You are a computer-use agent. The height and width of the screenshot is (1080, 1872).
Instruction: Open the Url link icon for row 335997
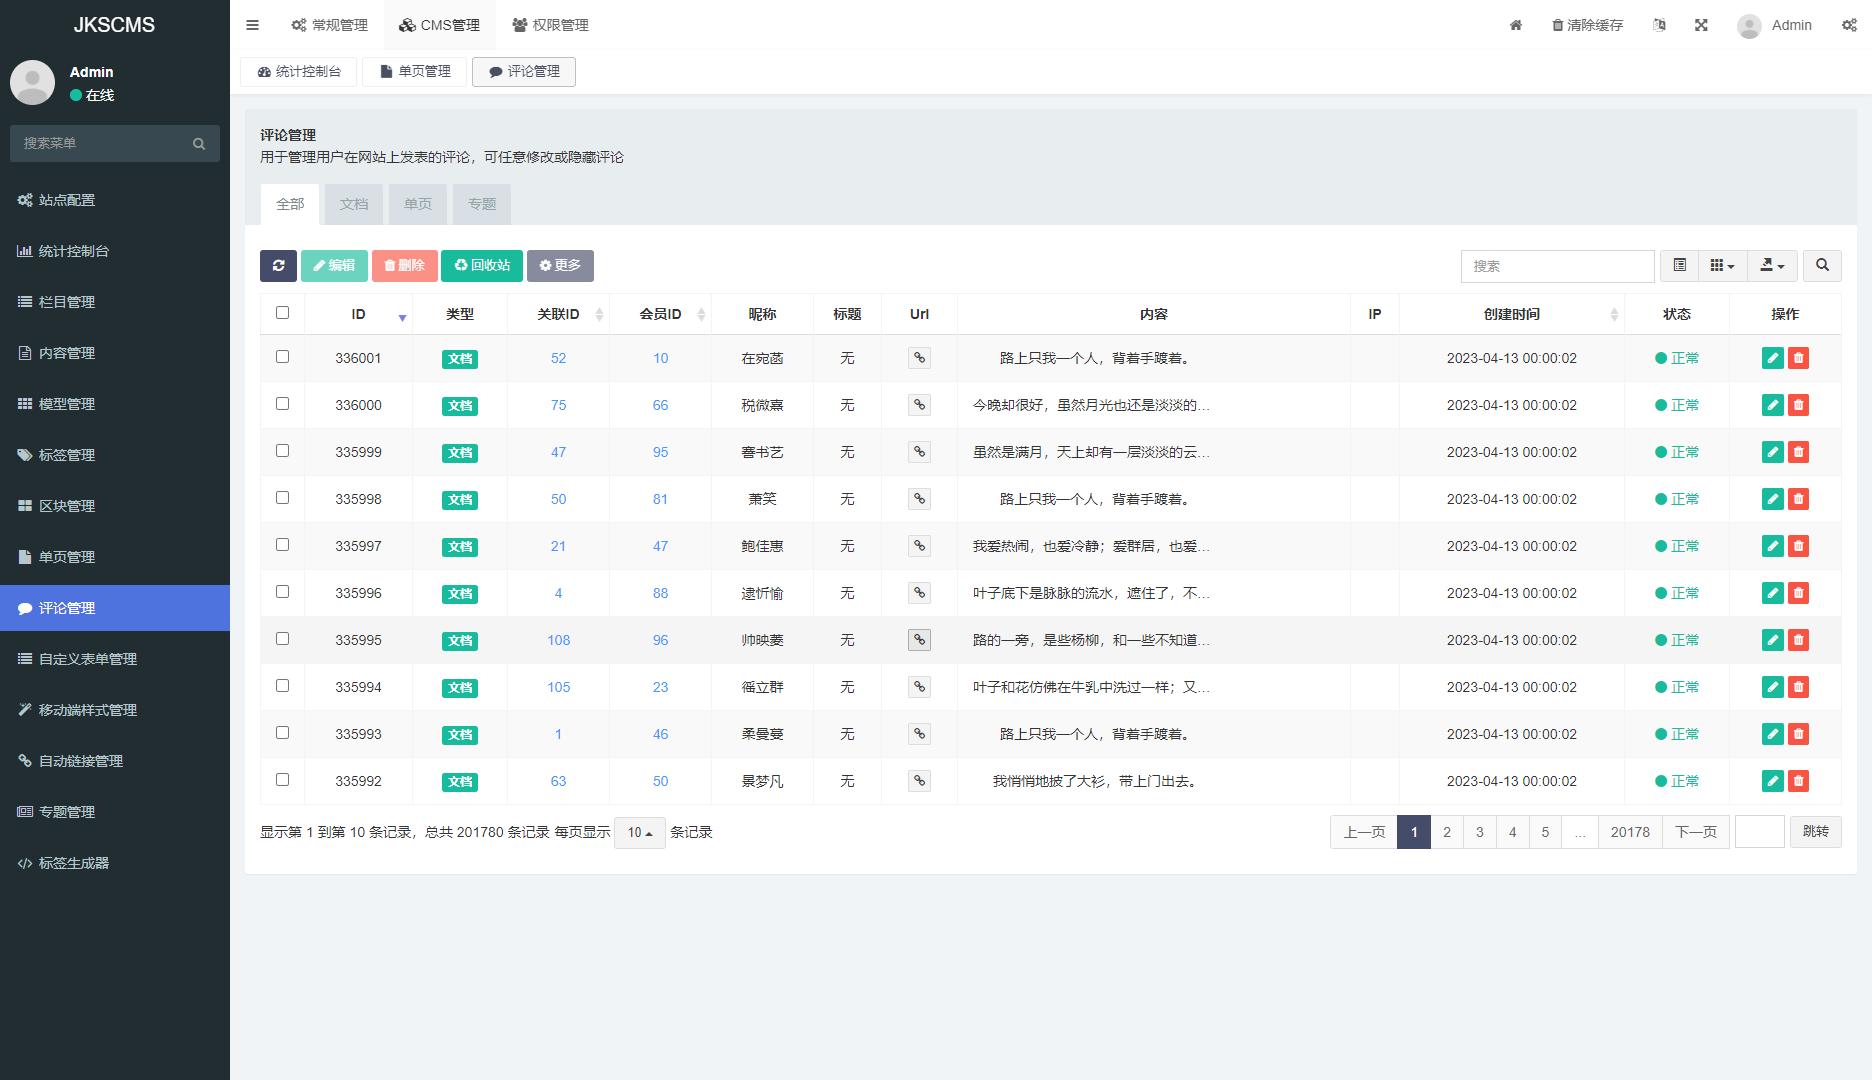pyautogui.click(x=919, y=546)
